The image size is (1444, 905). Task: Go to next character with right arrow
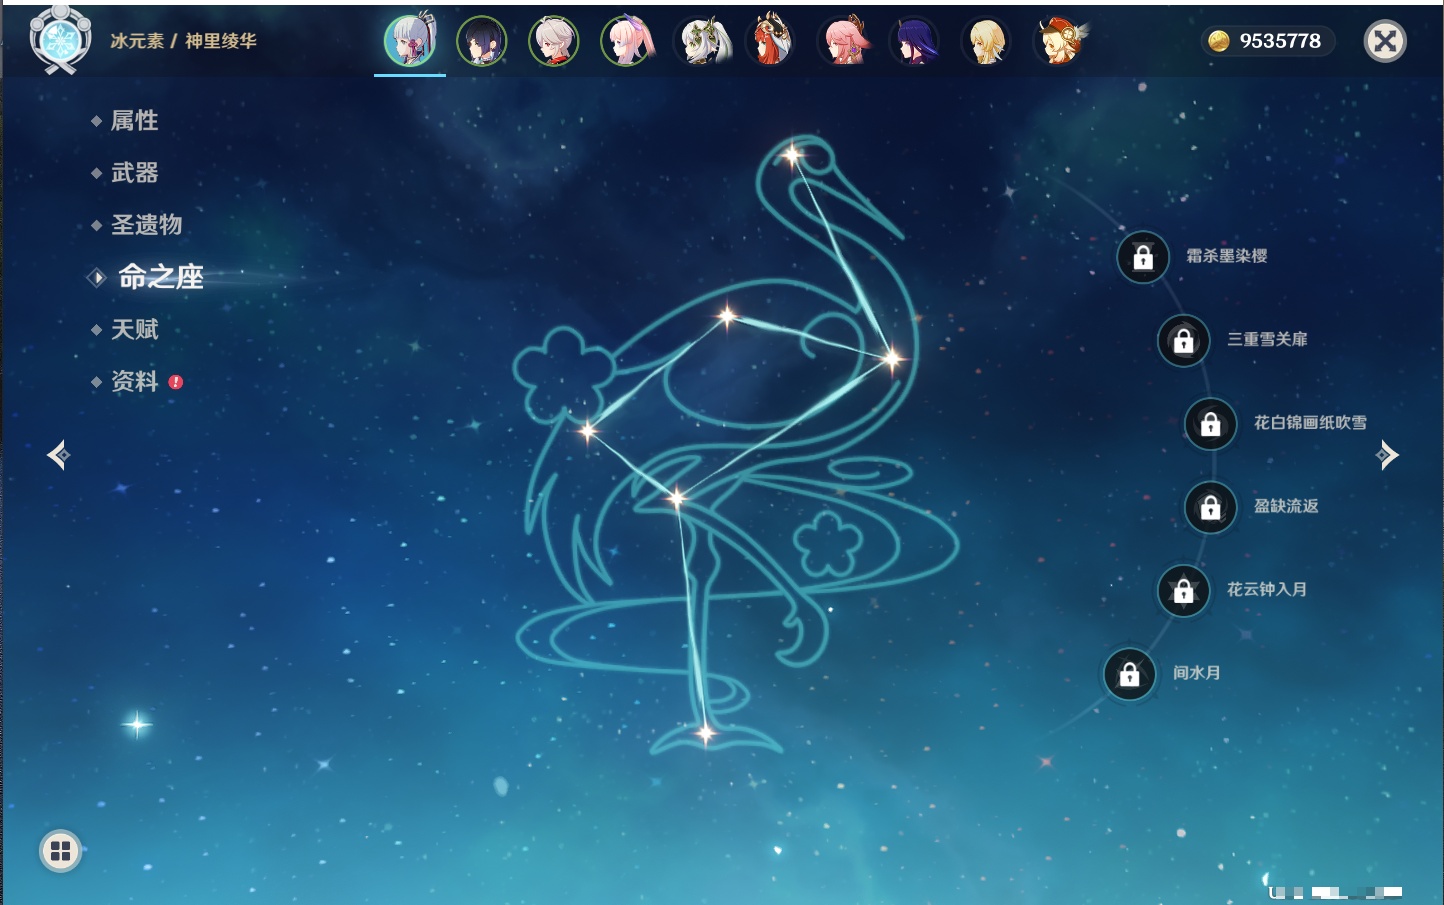click(x=1387, y=455)
